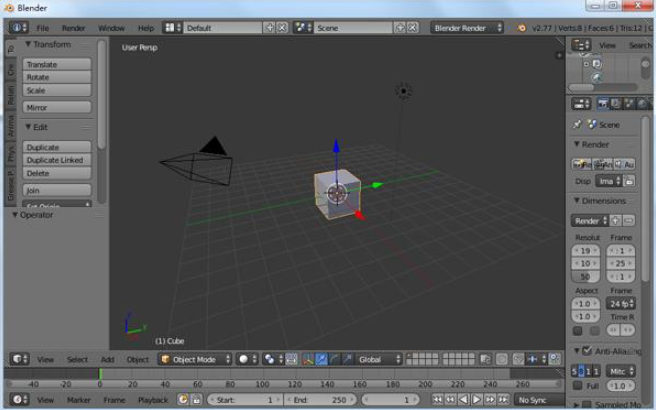Toggle the Anti-Aliasing checkbox
The height and width of the screenshot is (410, 656).
(587, 351)
